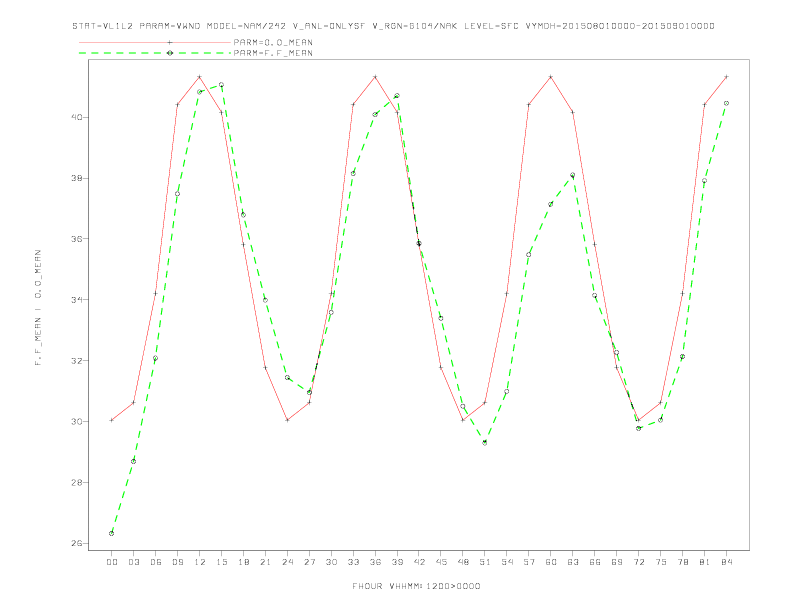
Task: Click the x-axis forecast hour label 24
Action: (x=287, y=562)
